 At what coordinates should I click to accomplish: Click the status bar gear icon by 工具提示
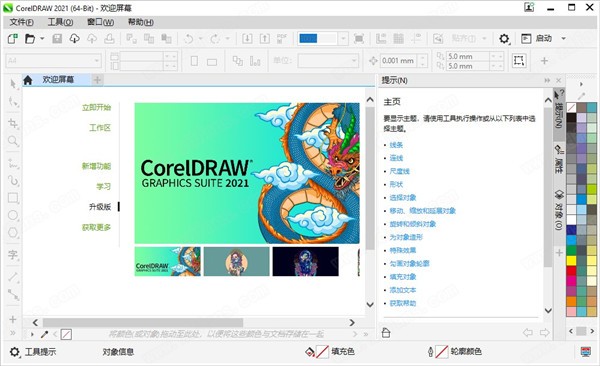15,352
